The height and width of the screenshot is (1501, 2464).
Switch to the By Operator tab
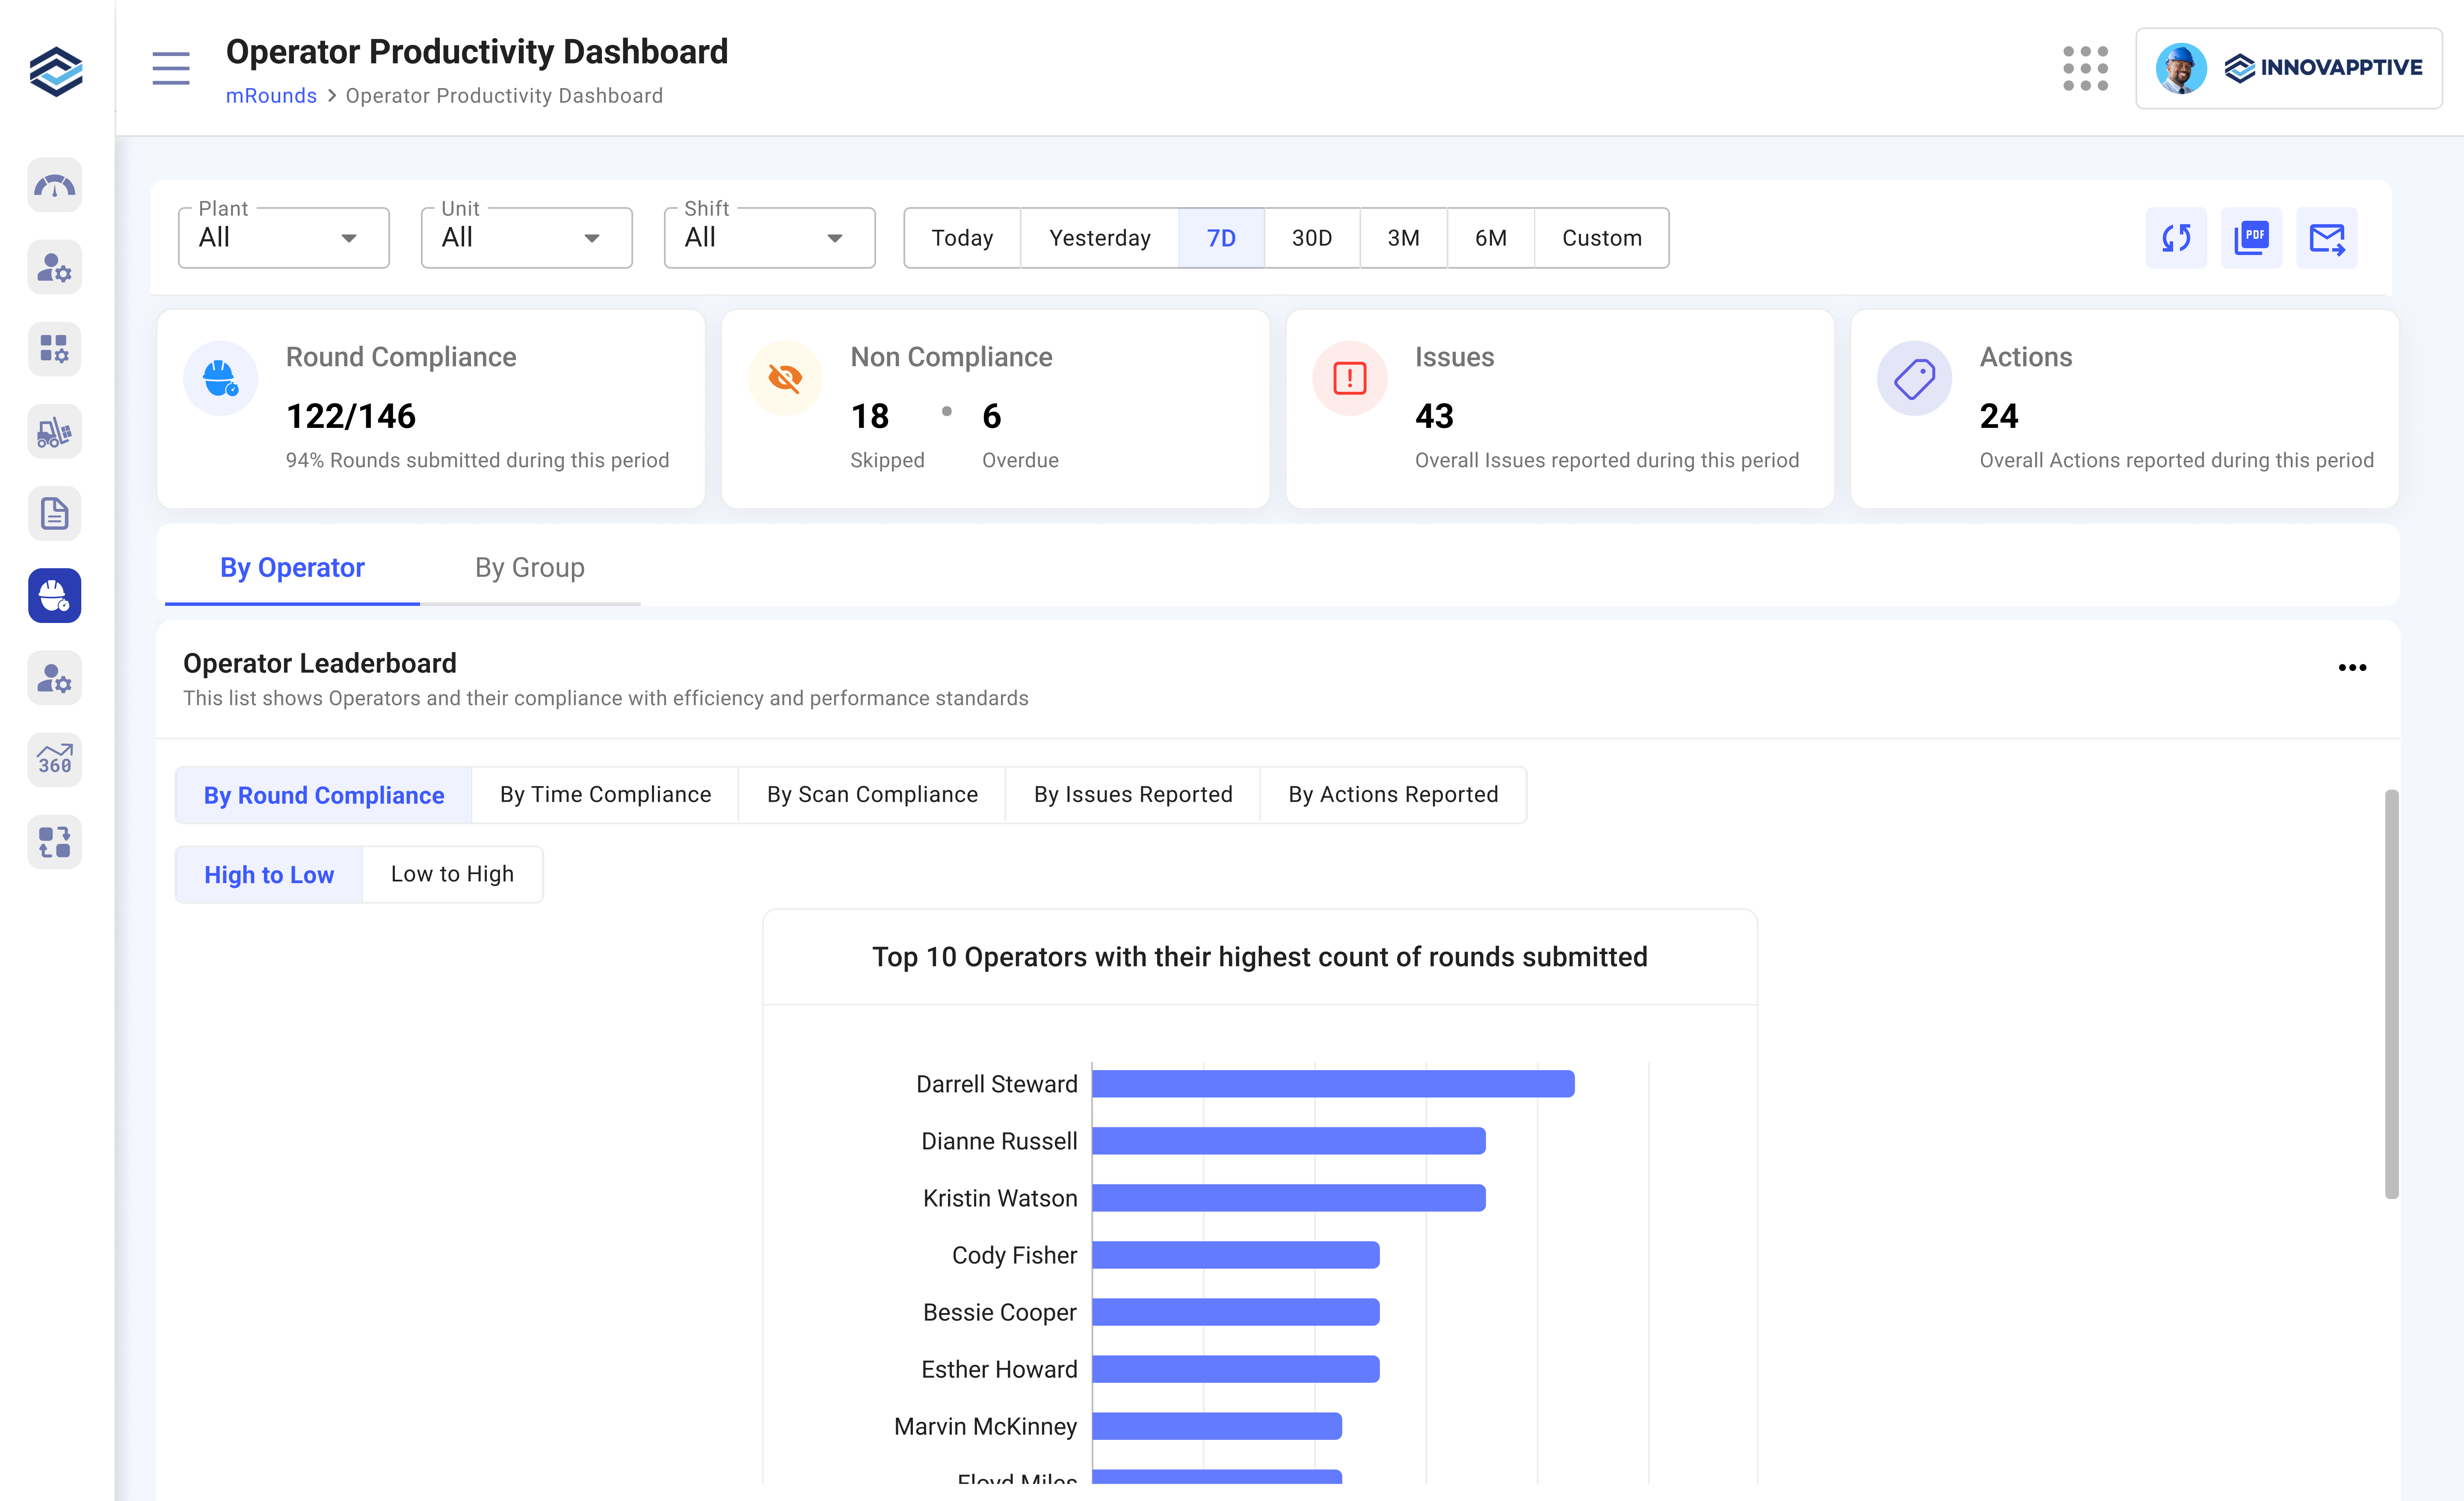coord(292,568)
